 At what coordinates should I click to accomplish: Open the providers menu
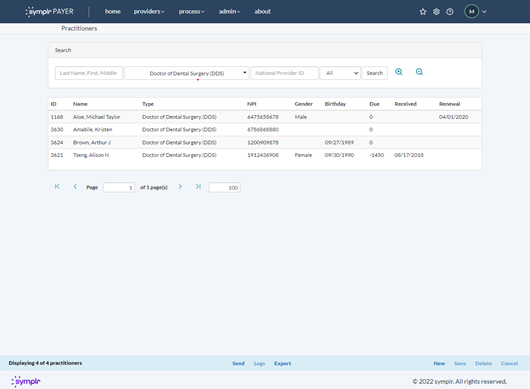click(149, 11)
